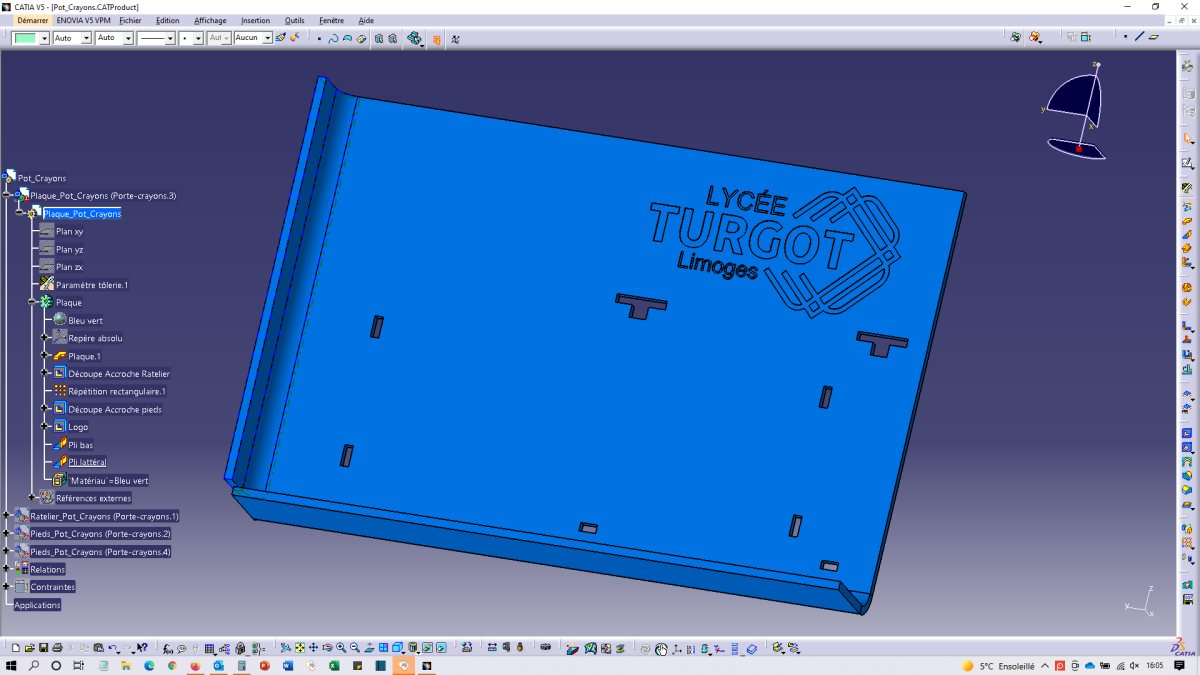Select the Rotate view tool
1200x675 pixels.
(x=327, y=648)
